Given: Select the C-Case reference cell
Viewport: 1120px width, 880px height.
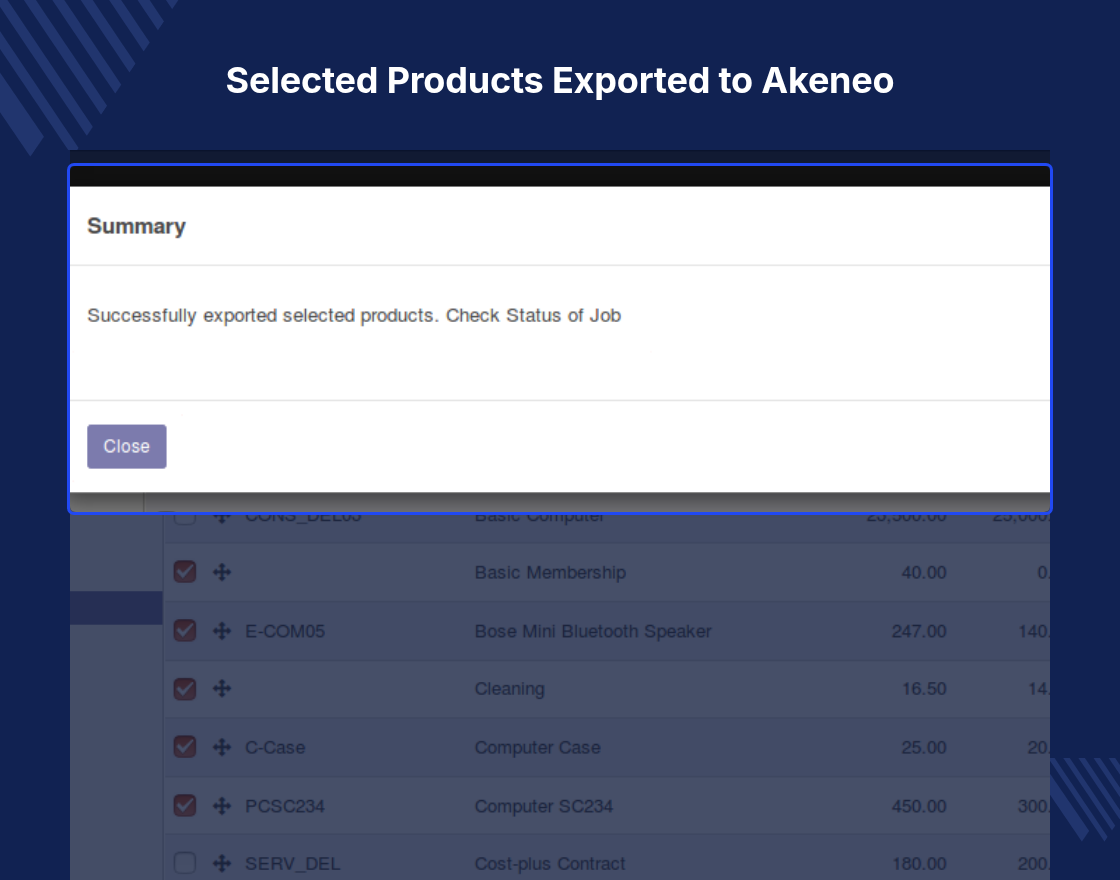Looking at the screenshot, I should pyautogui.click(x=275, y=747).
